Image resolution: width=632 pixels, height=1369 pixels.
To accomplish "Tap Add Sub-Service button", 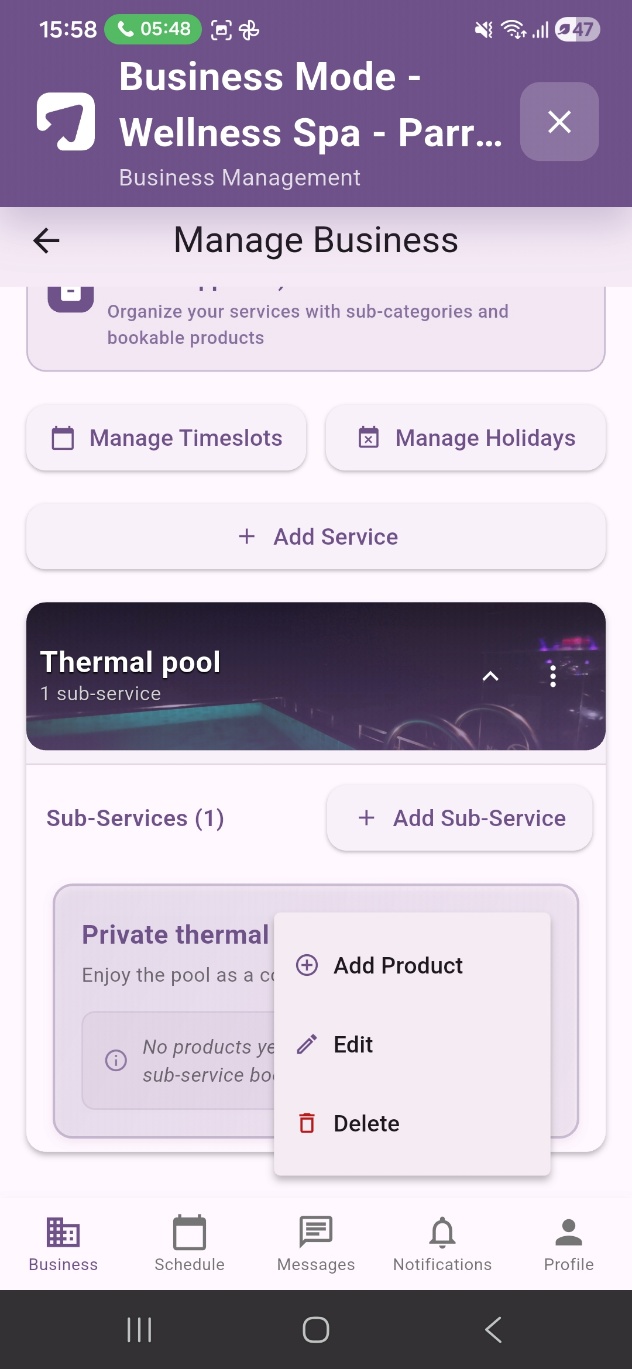I will [460, 818].
